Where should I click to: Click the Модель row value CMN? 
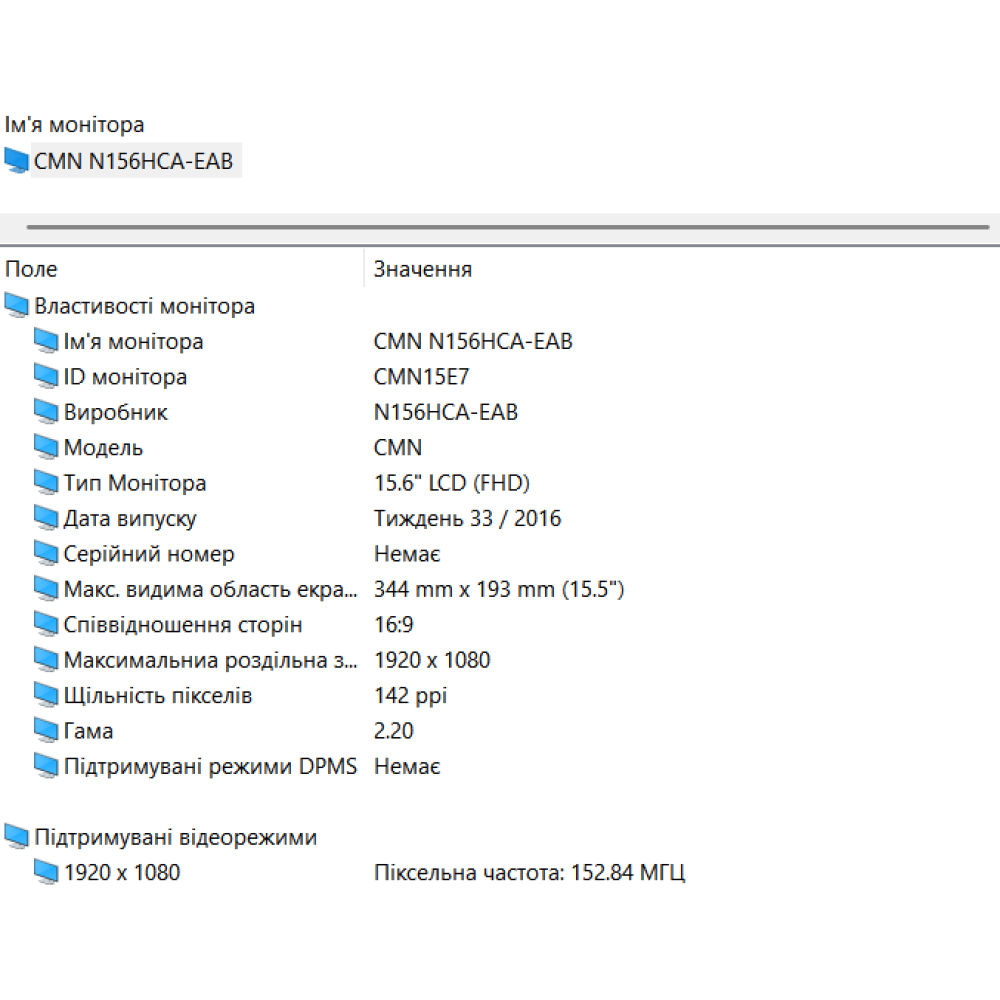point(398,448)
